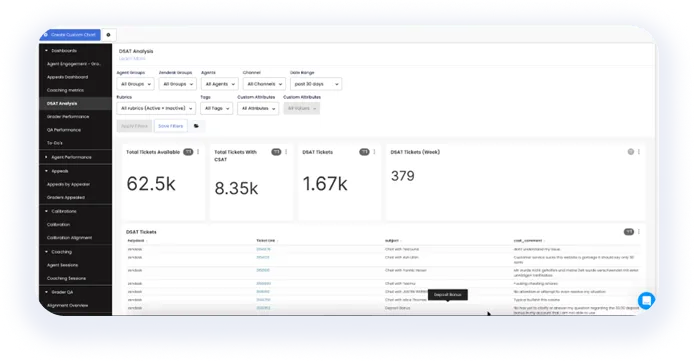The width and height of the screenshot is (694, 361).
Task: Click the Apply Filters button
Action: click(x=134, y=126)
